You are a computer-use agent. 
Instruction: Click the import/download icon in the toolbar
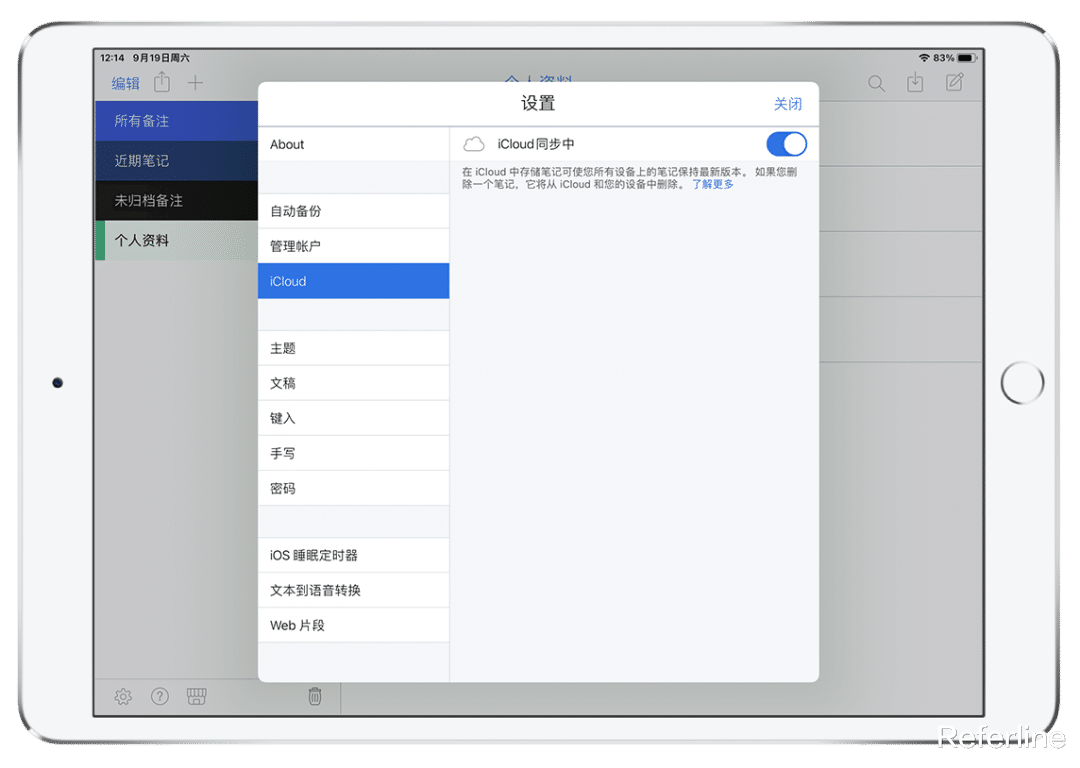[915, 84]
